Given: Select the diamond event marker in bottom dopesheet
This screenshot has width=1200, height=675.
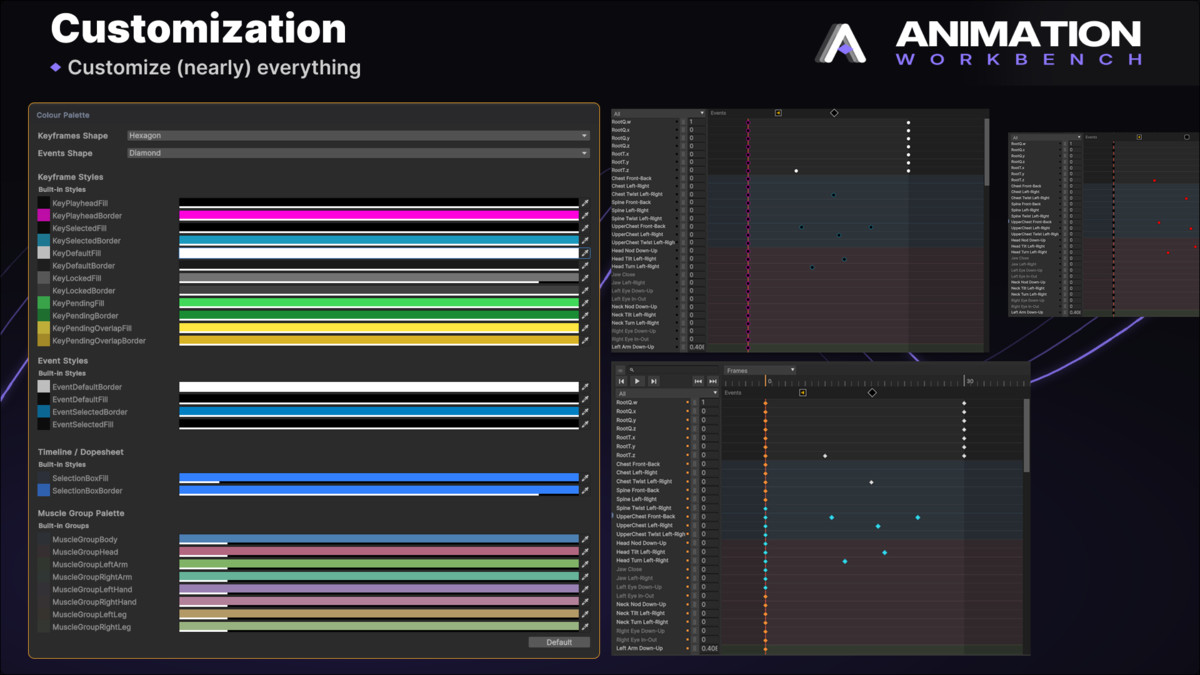Looking at the screenshot, I should point(872,393).
